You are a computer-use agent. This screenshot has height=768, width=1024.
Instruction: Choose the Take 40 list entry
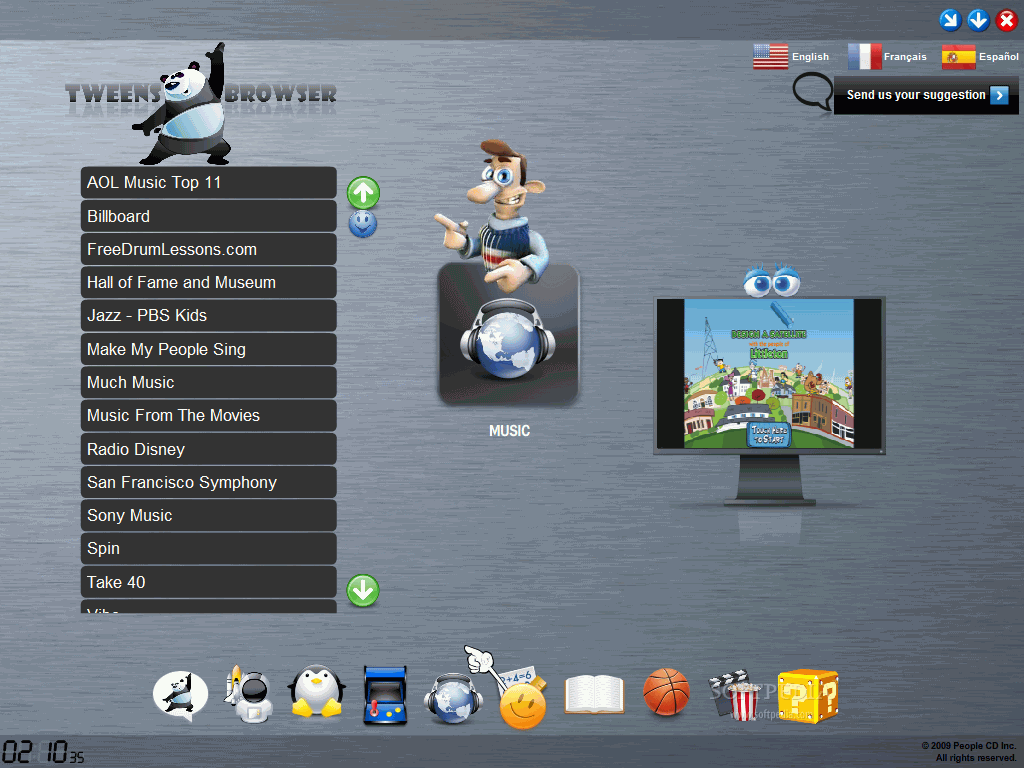coord(208,582)
